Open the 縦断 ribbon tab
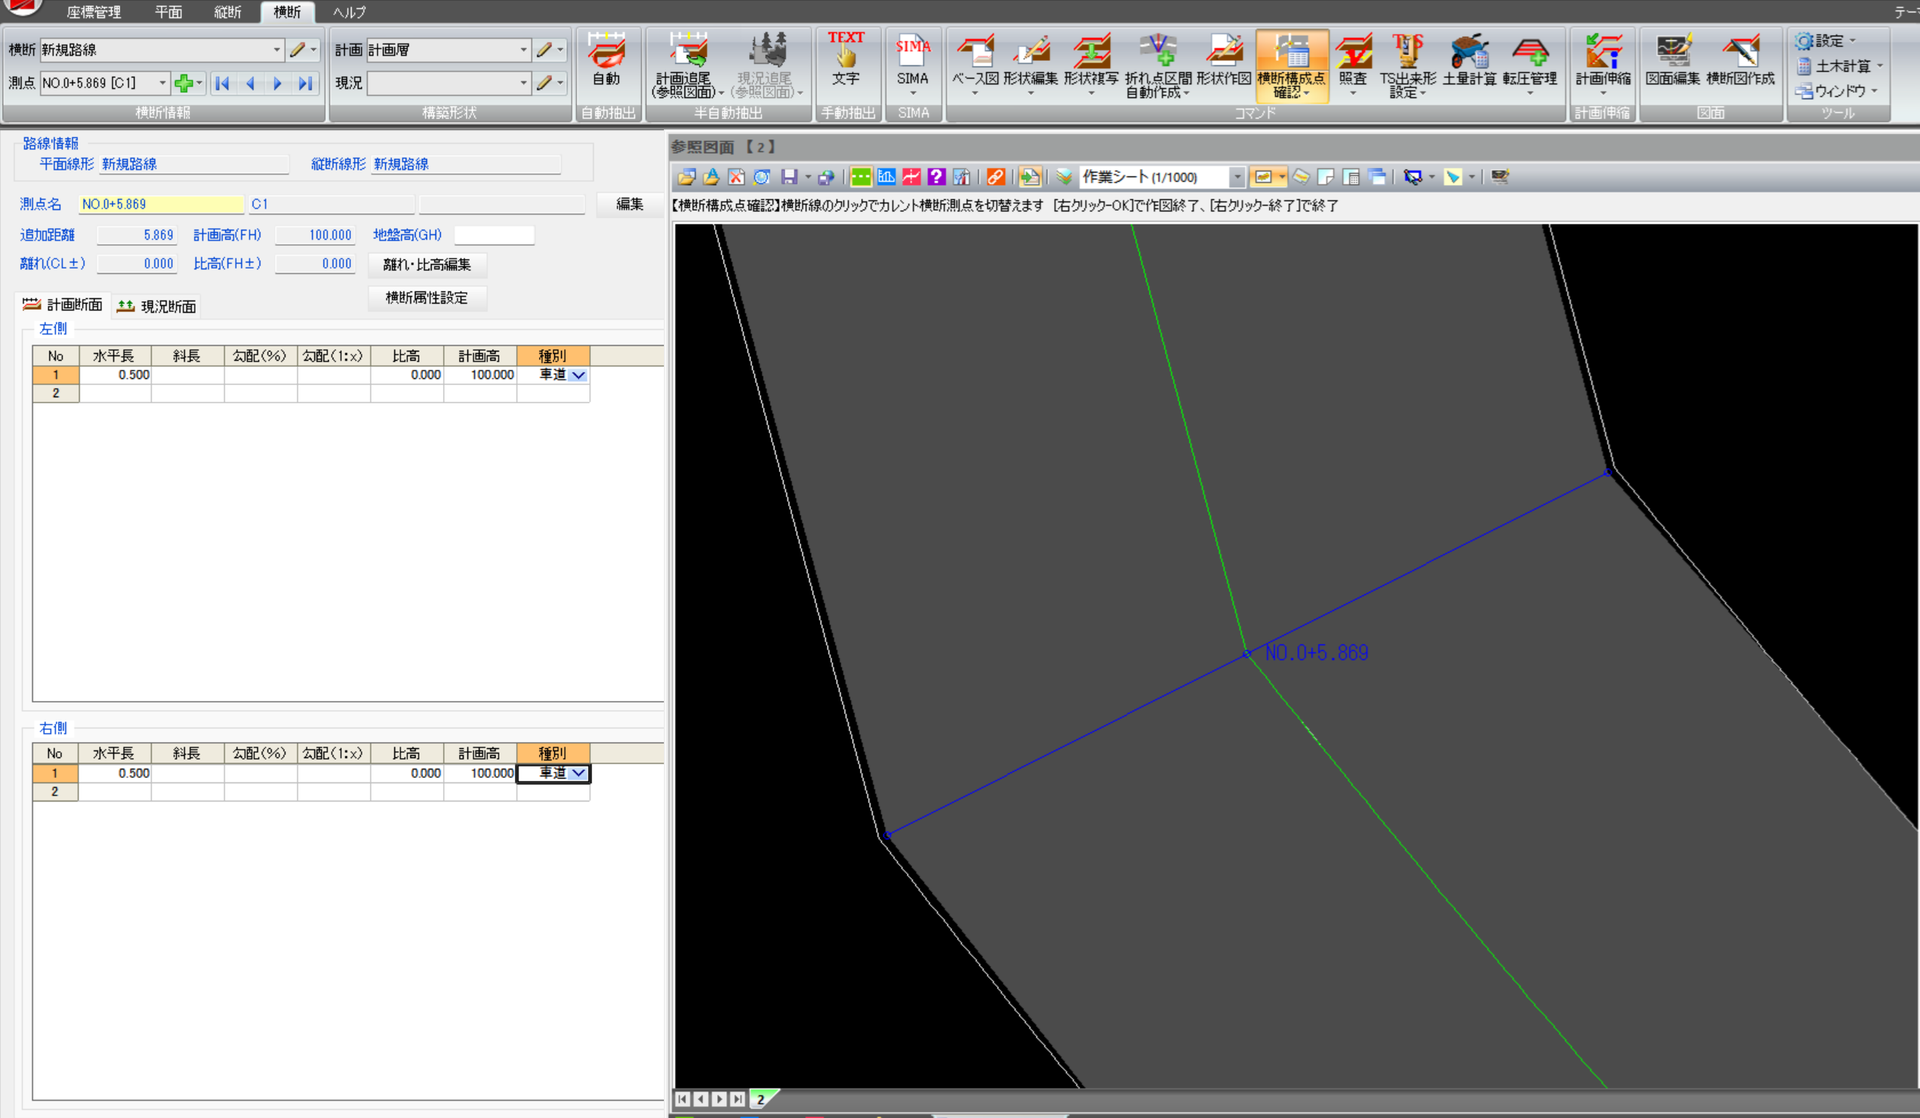Viewport: 1920px width, 1118px height. pos(227,12)
